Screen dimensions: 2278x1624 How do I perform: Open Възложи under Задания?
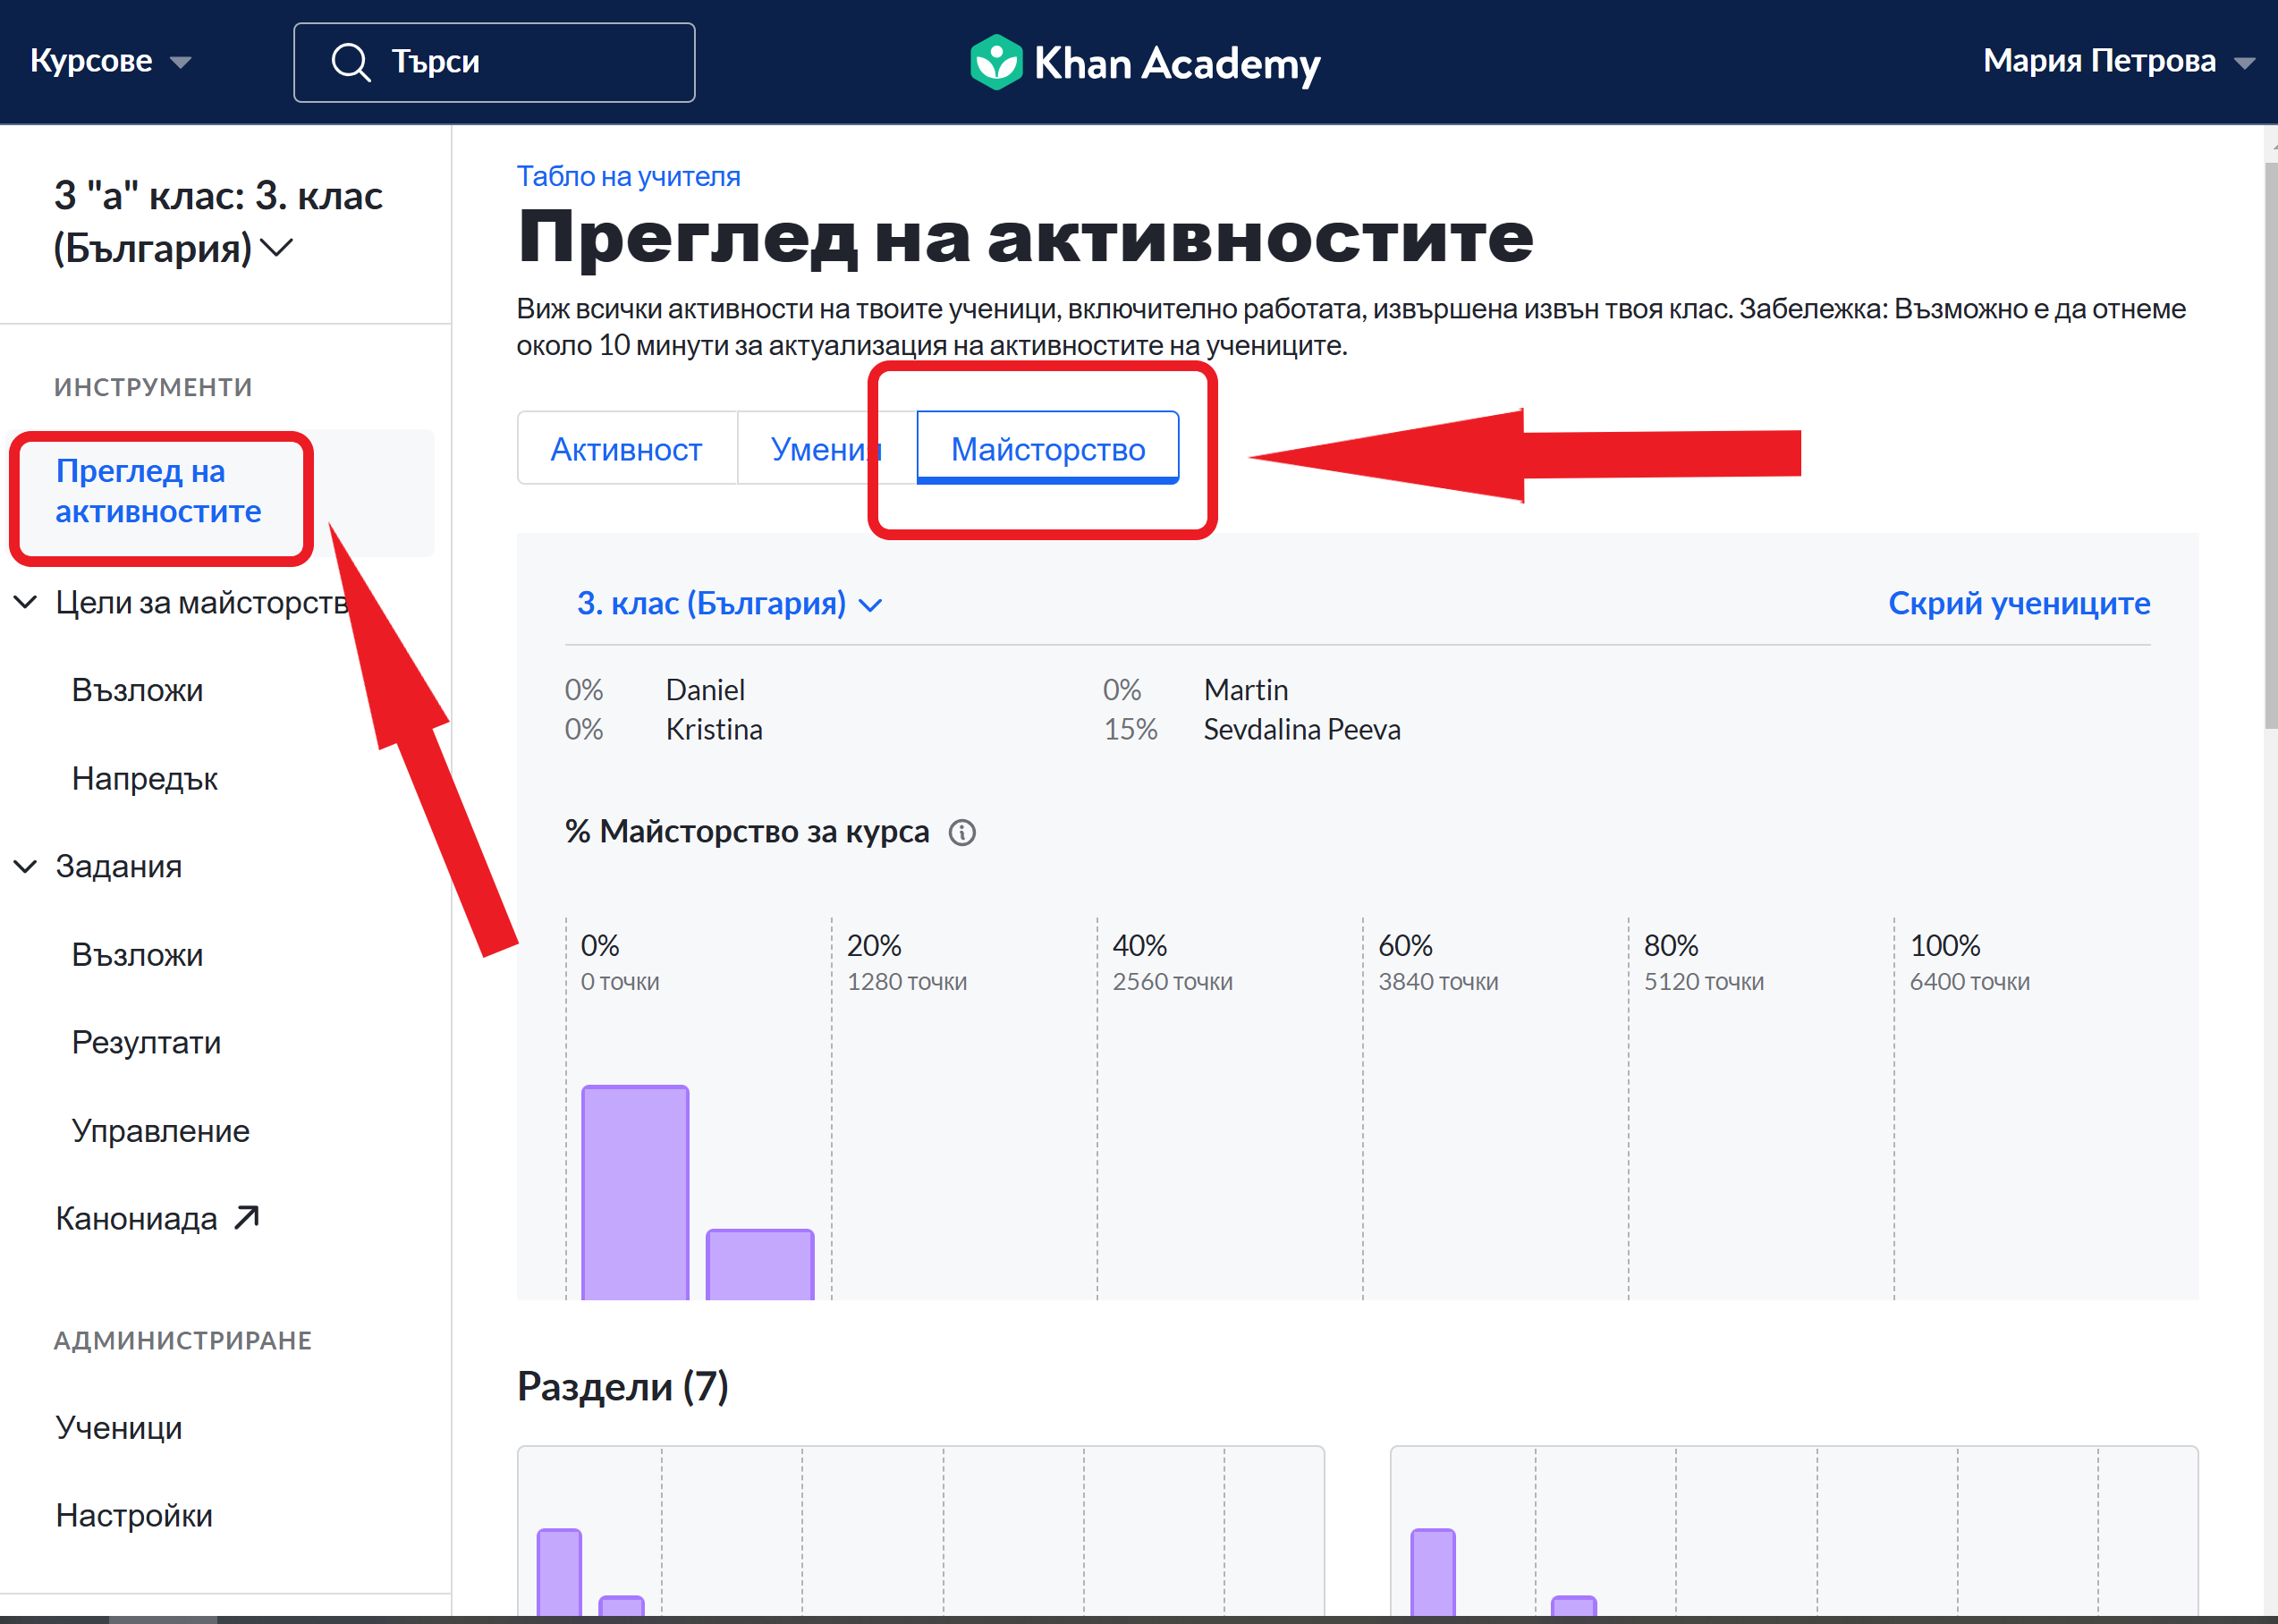tap(138, 954)
